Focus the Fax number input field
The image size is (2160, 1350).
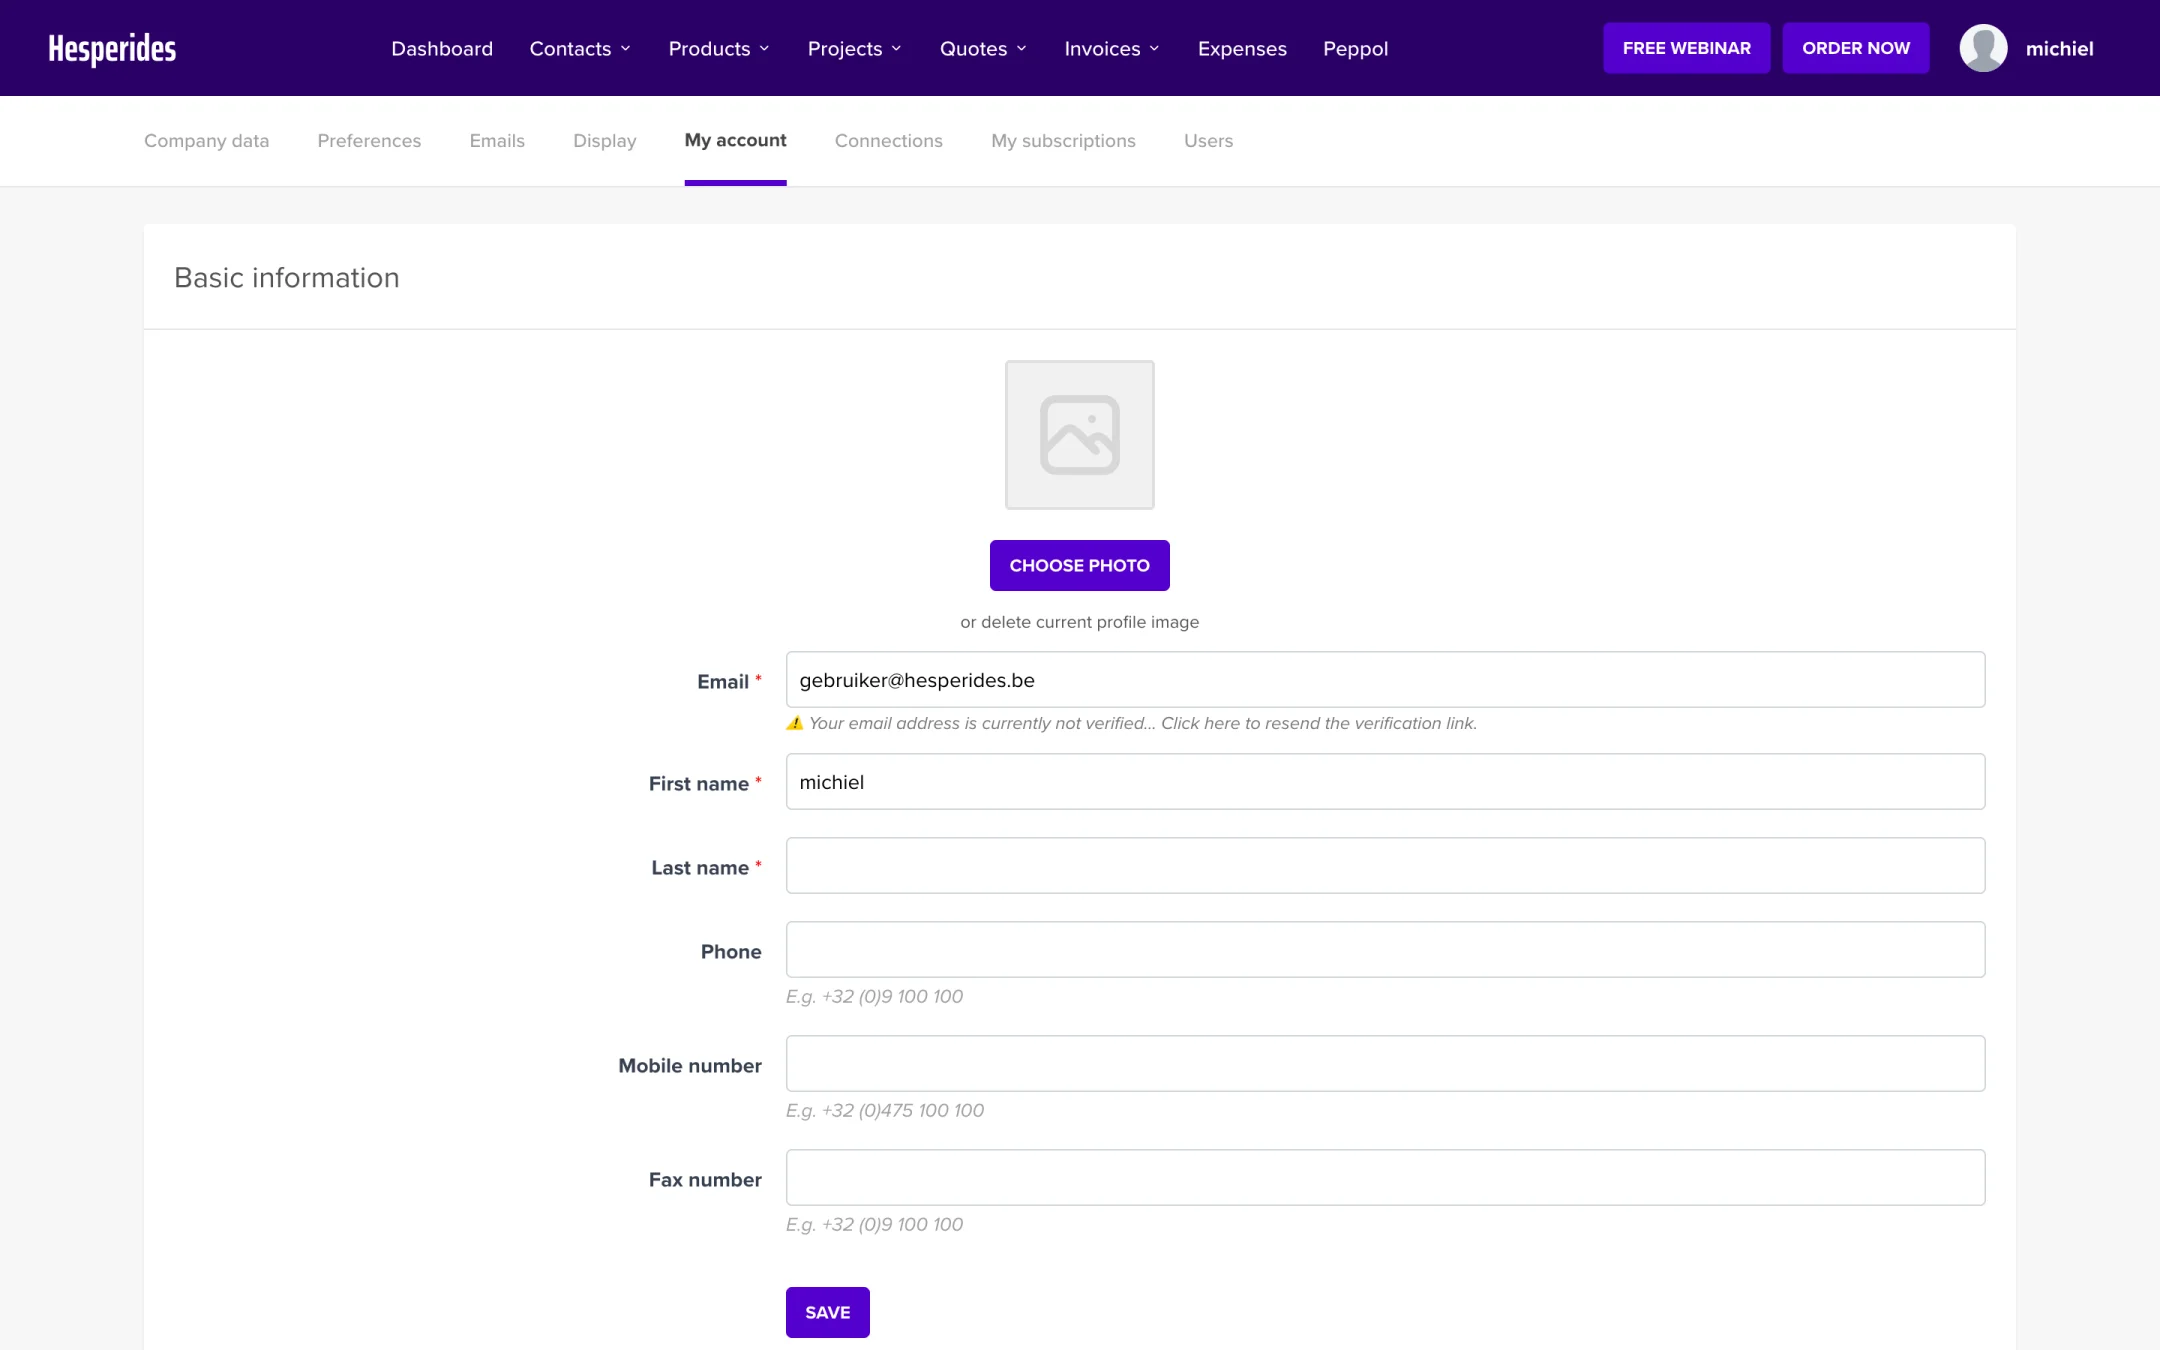[x=1385, y=1178]
